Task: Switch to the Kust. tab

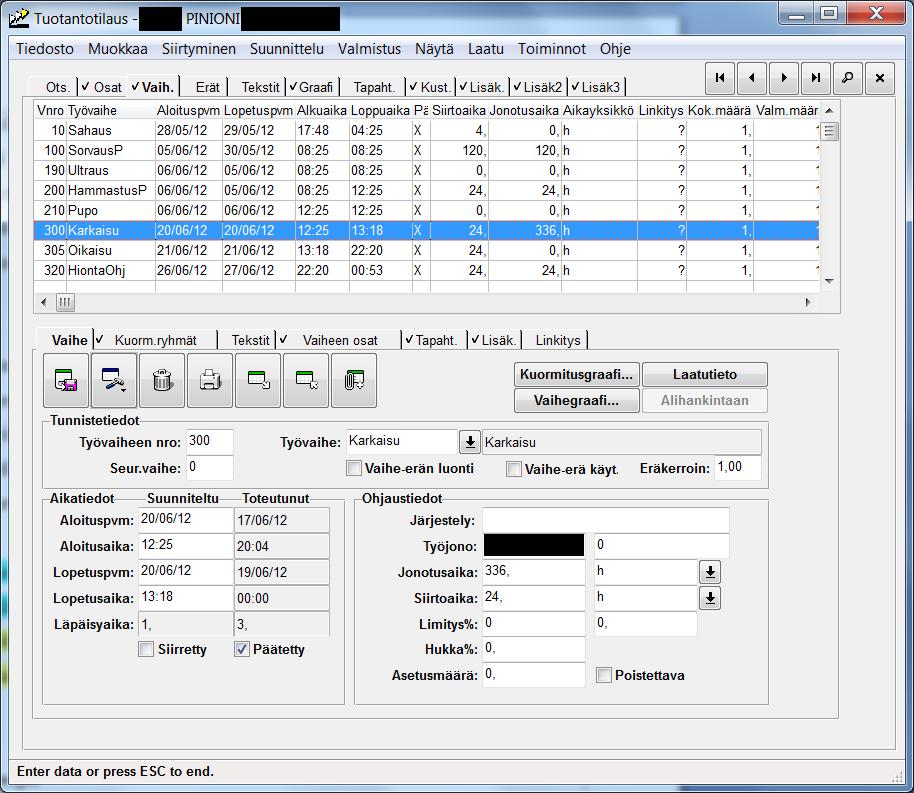Action: (431, 87)
